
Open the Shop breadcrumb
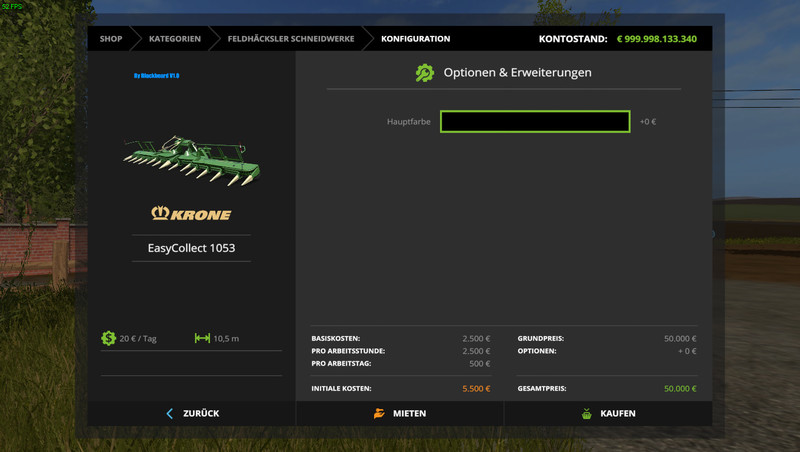point(110,39)
